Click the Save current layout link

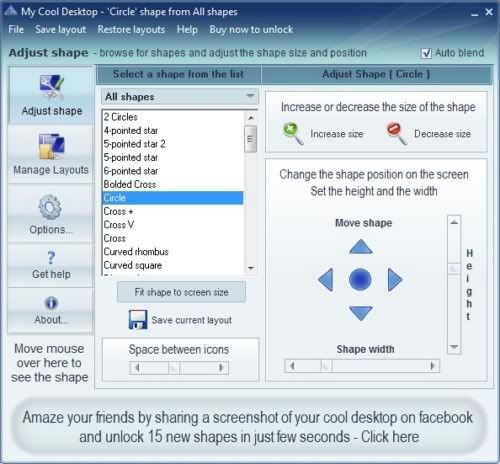tap(192, 320)
